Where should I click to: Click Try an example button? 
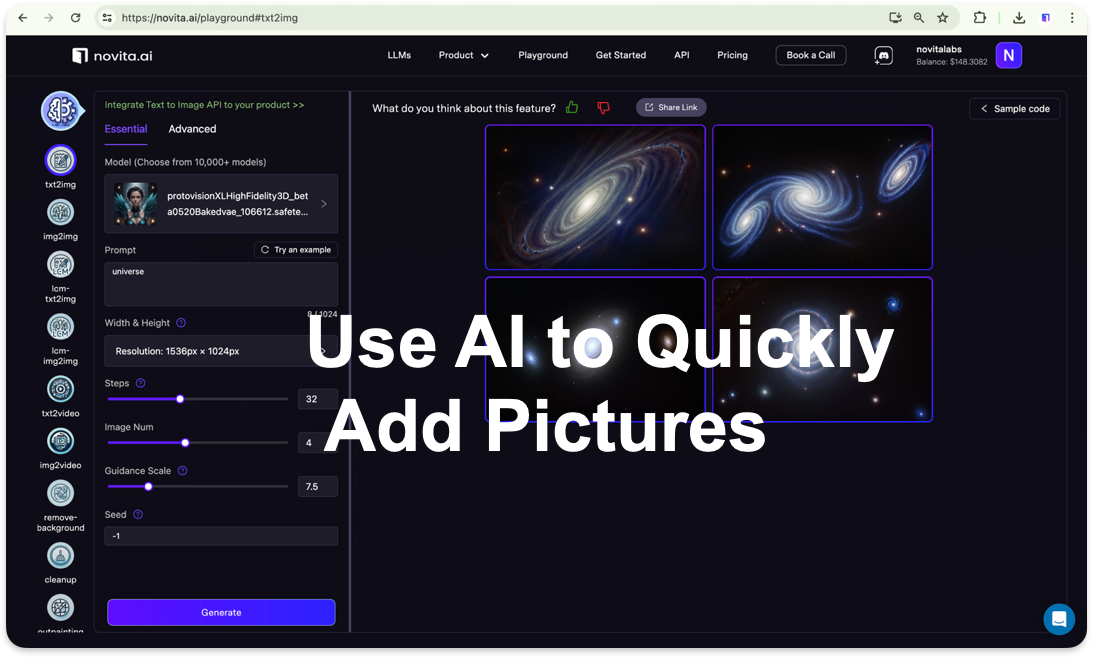[x=296, y=250]
